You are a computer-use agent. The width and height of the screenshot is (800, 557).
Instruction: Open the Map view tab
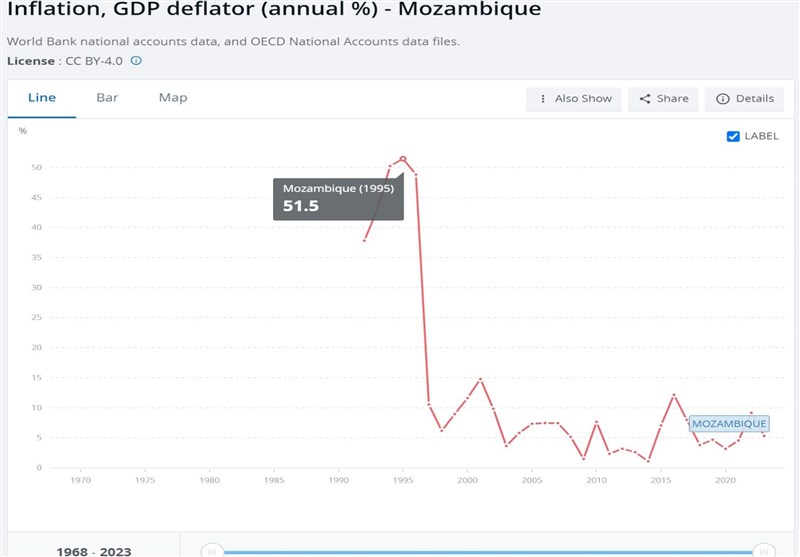(173, 98)
